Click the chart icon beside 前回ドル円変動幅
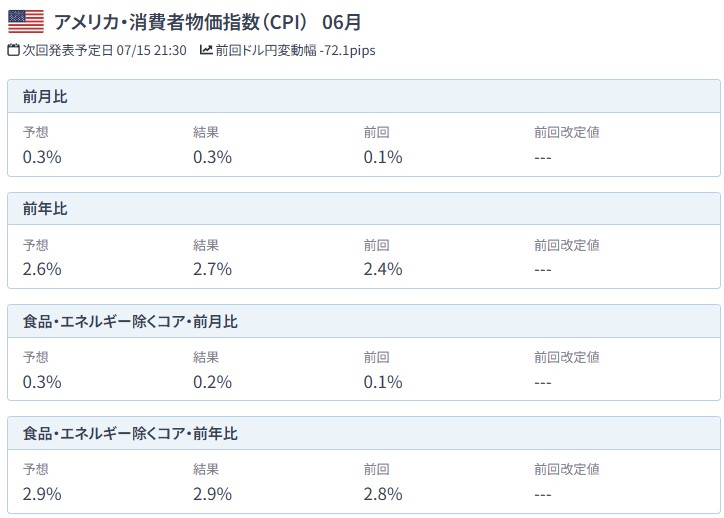Viewport: 724px width, 518px height. [206, 49]
